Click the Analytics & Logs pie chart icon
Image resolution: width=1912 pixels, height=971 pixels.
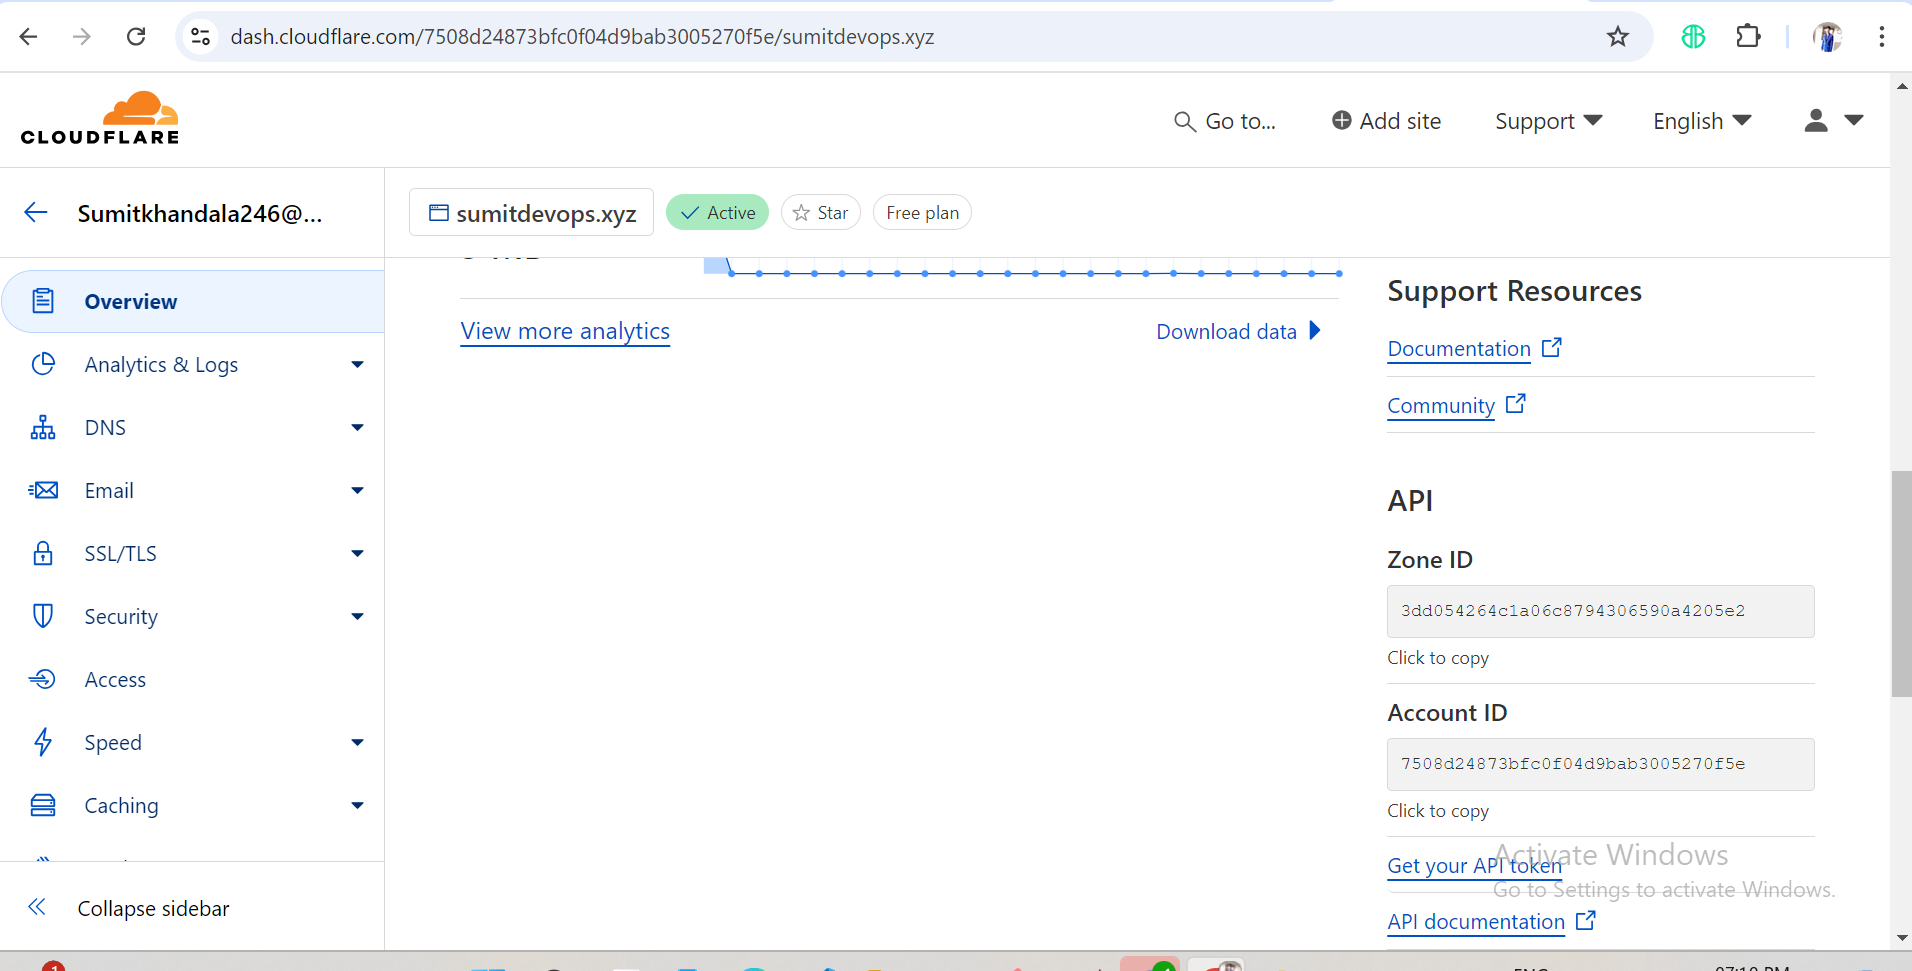[43, 364]
